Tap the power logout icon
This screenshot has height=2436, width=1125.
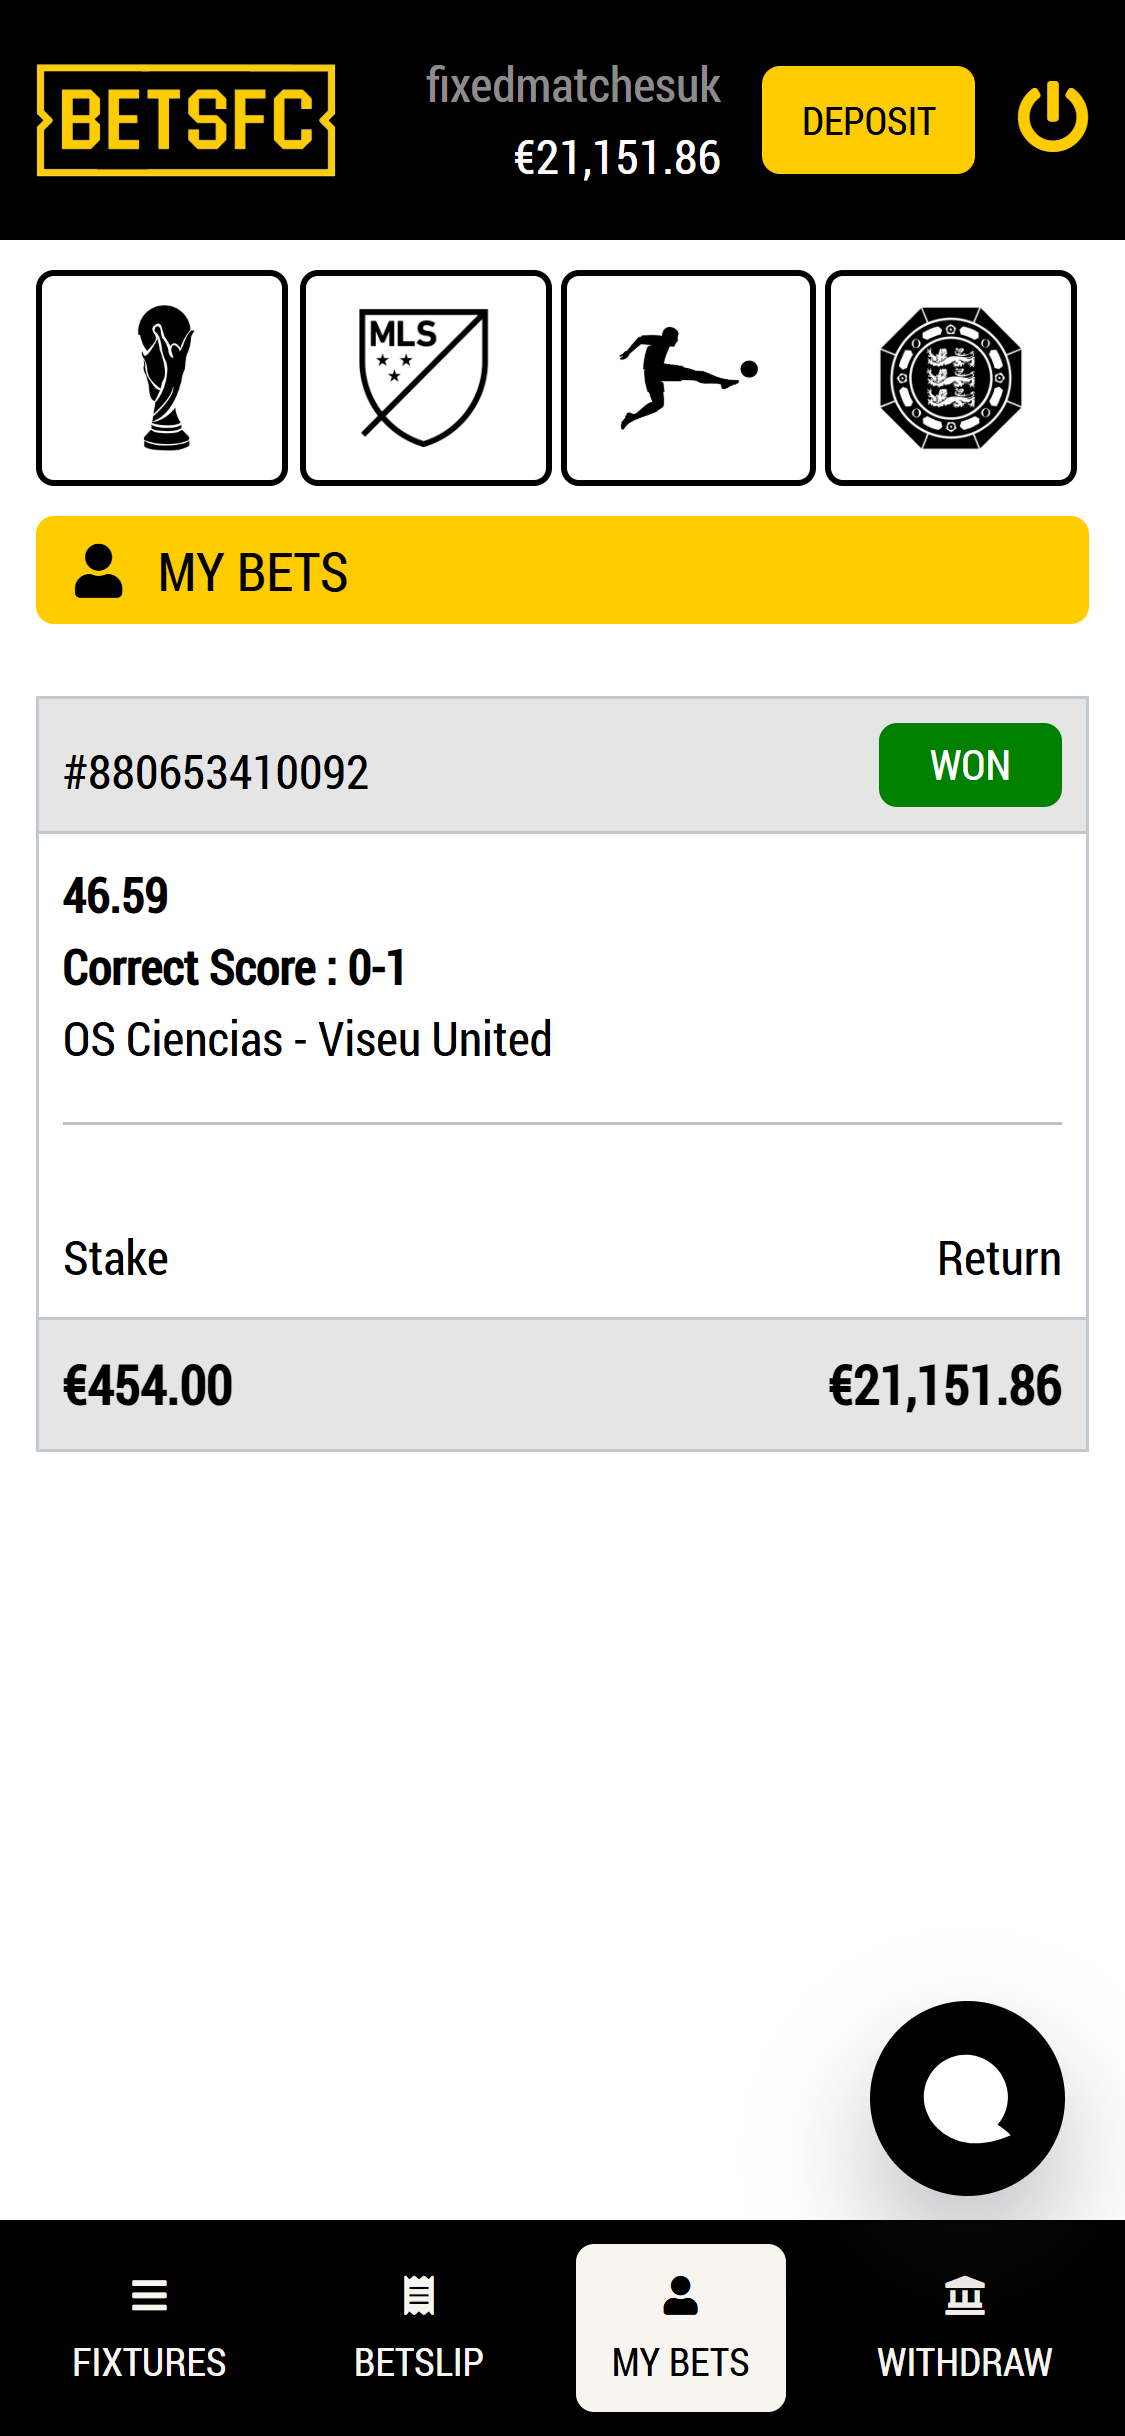pos(1052,118)
